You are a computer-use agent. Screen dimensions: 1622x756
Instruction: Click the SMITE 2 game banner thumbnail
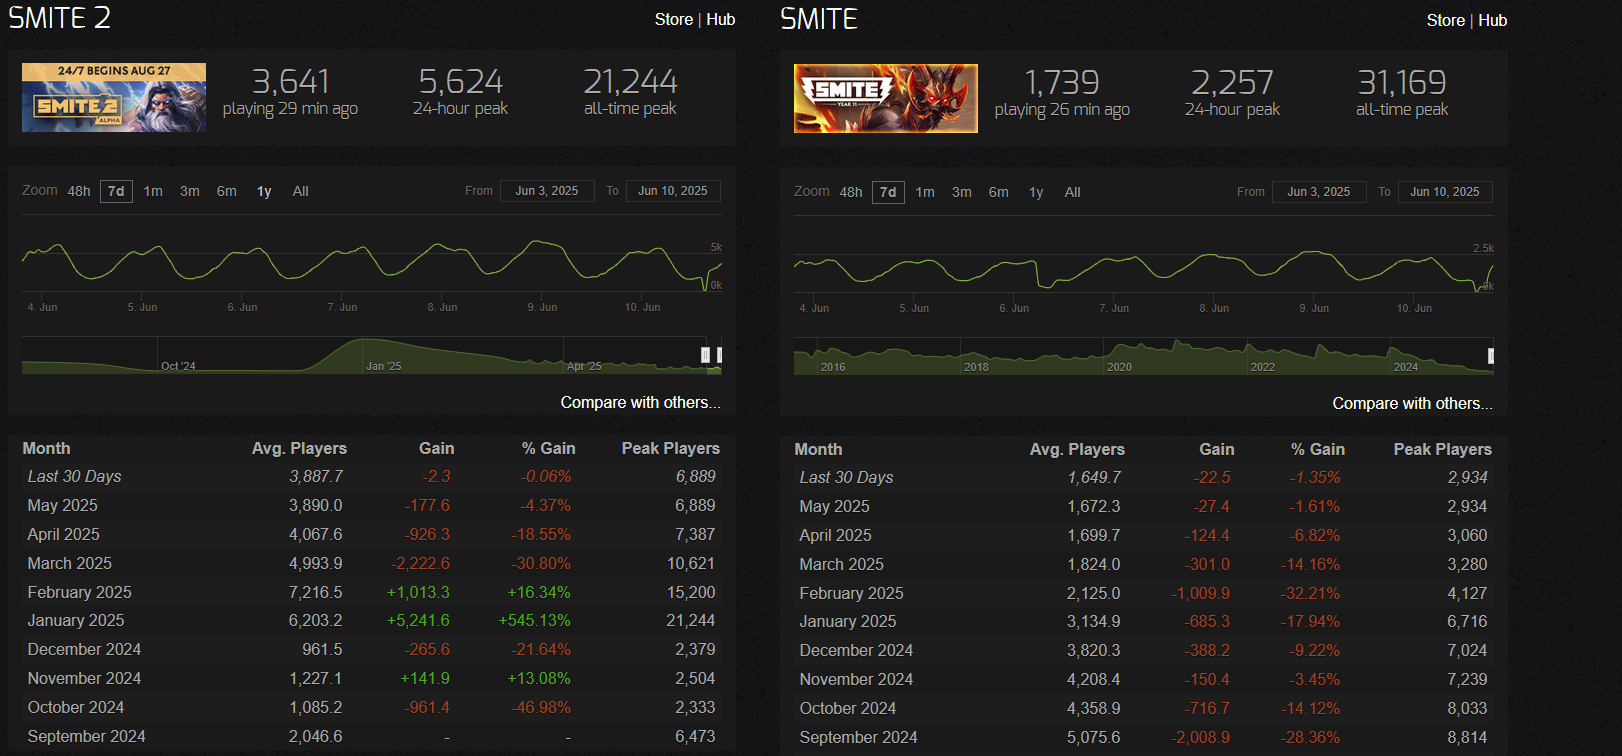114,98
